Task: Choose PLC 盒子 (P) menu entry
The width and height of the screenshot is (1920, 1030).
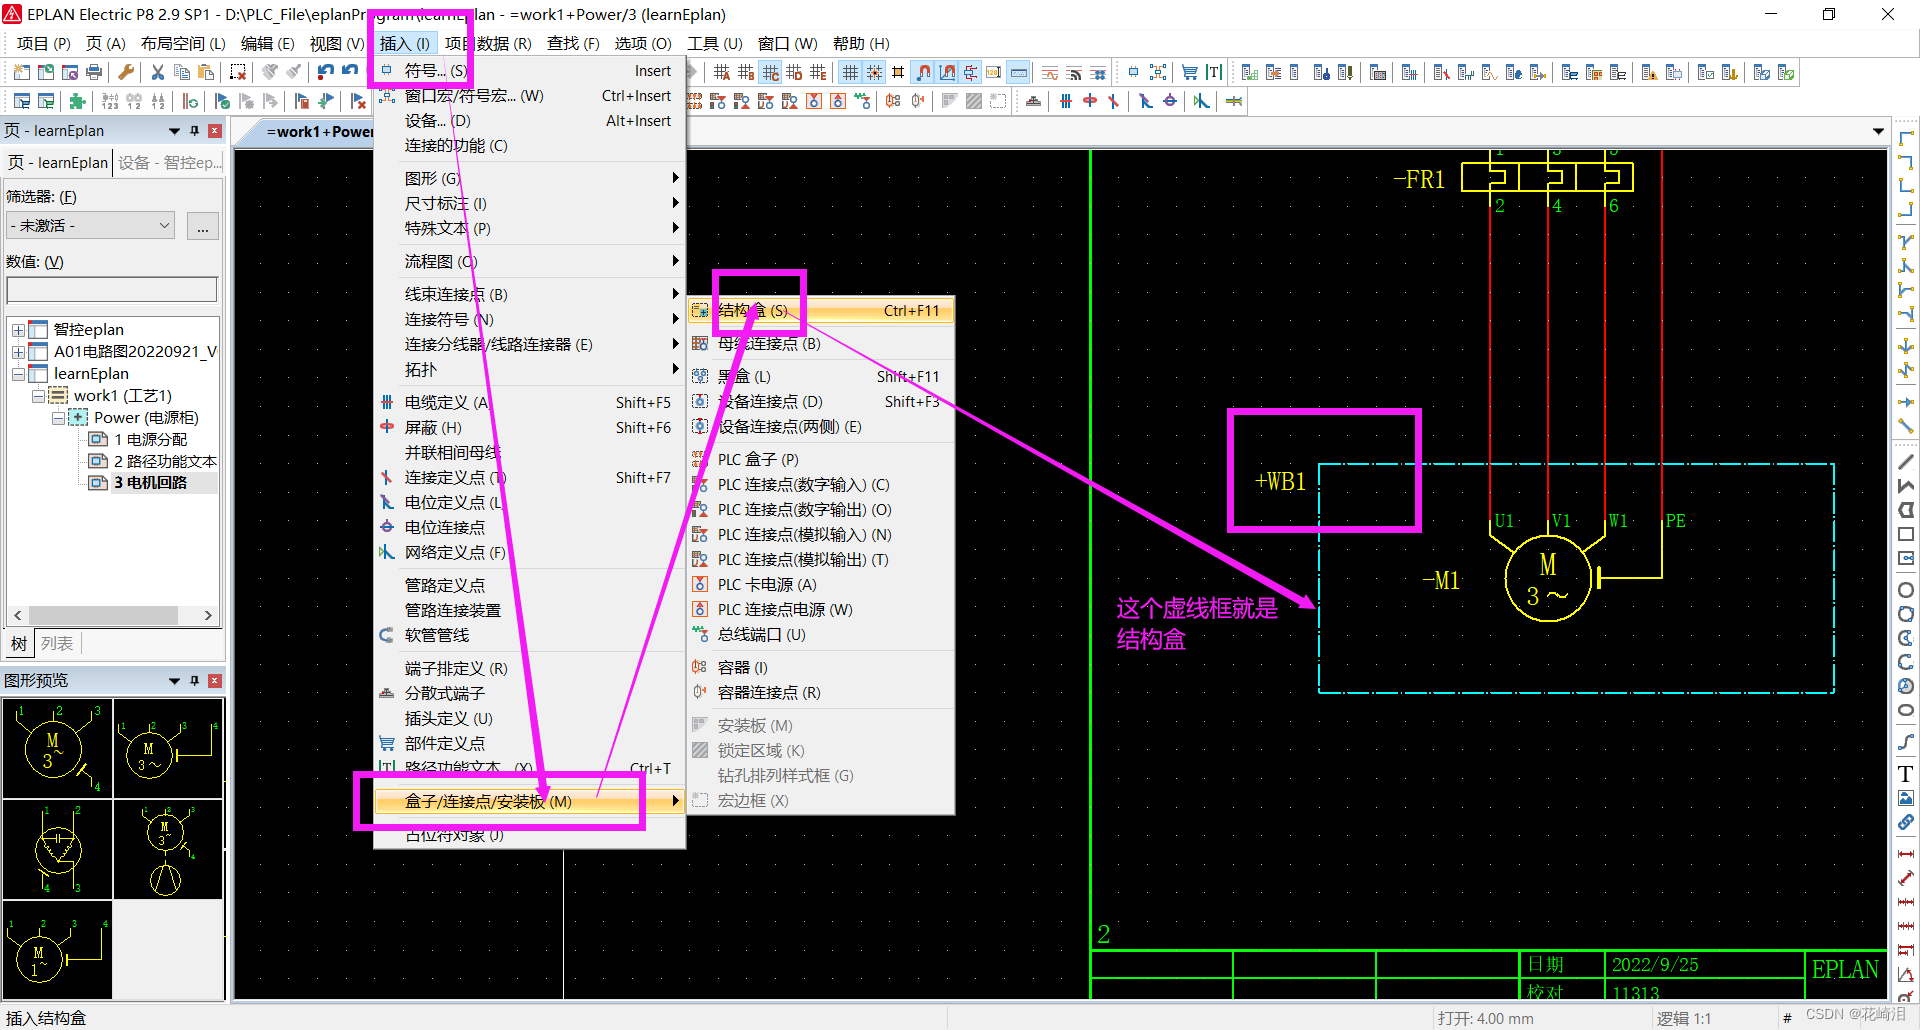Action: coord(821,460)
